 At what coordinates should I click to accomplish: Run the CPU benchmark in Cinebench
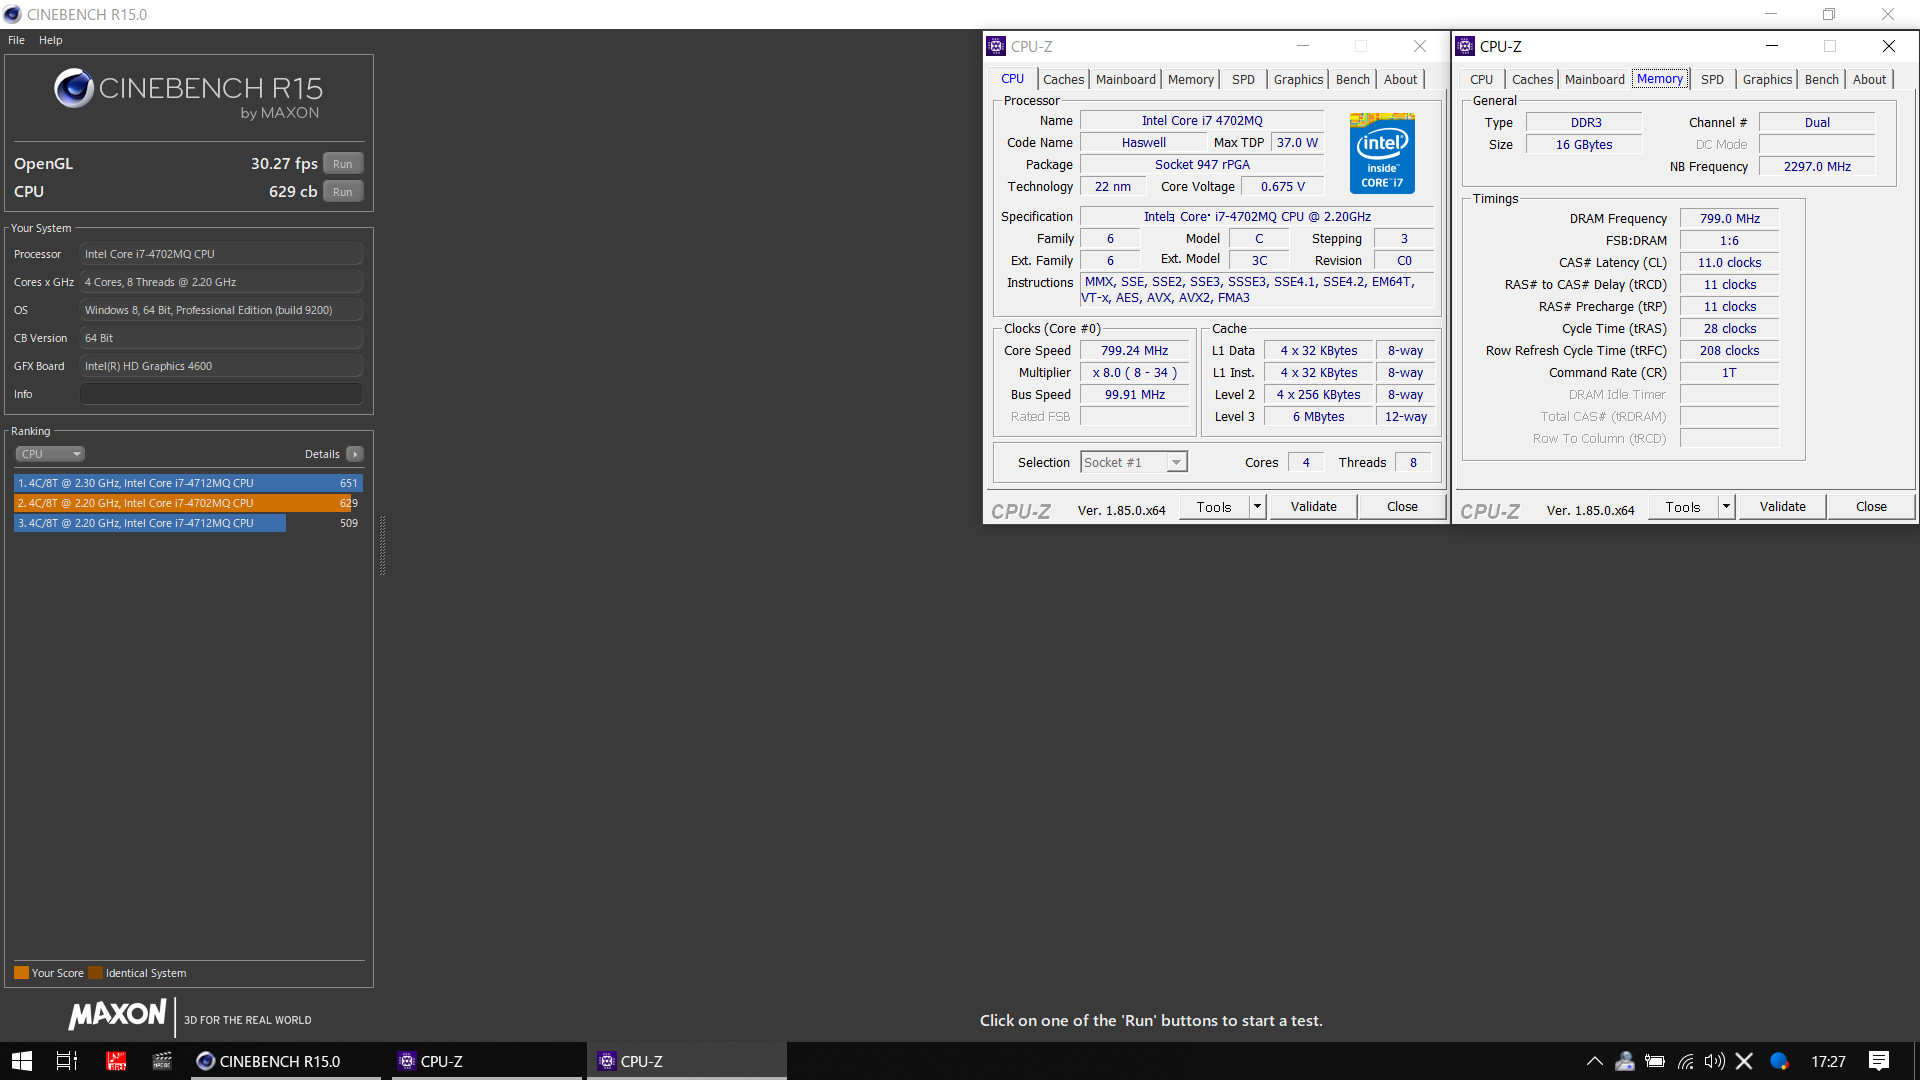pos(343,192)
